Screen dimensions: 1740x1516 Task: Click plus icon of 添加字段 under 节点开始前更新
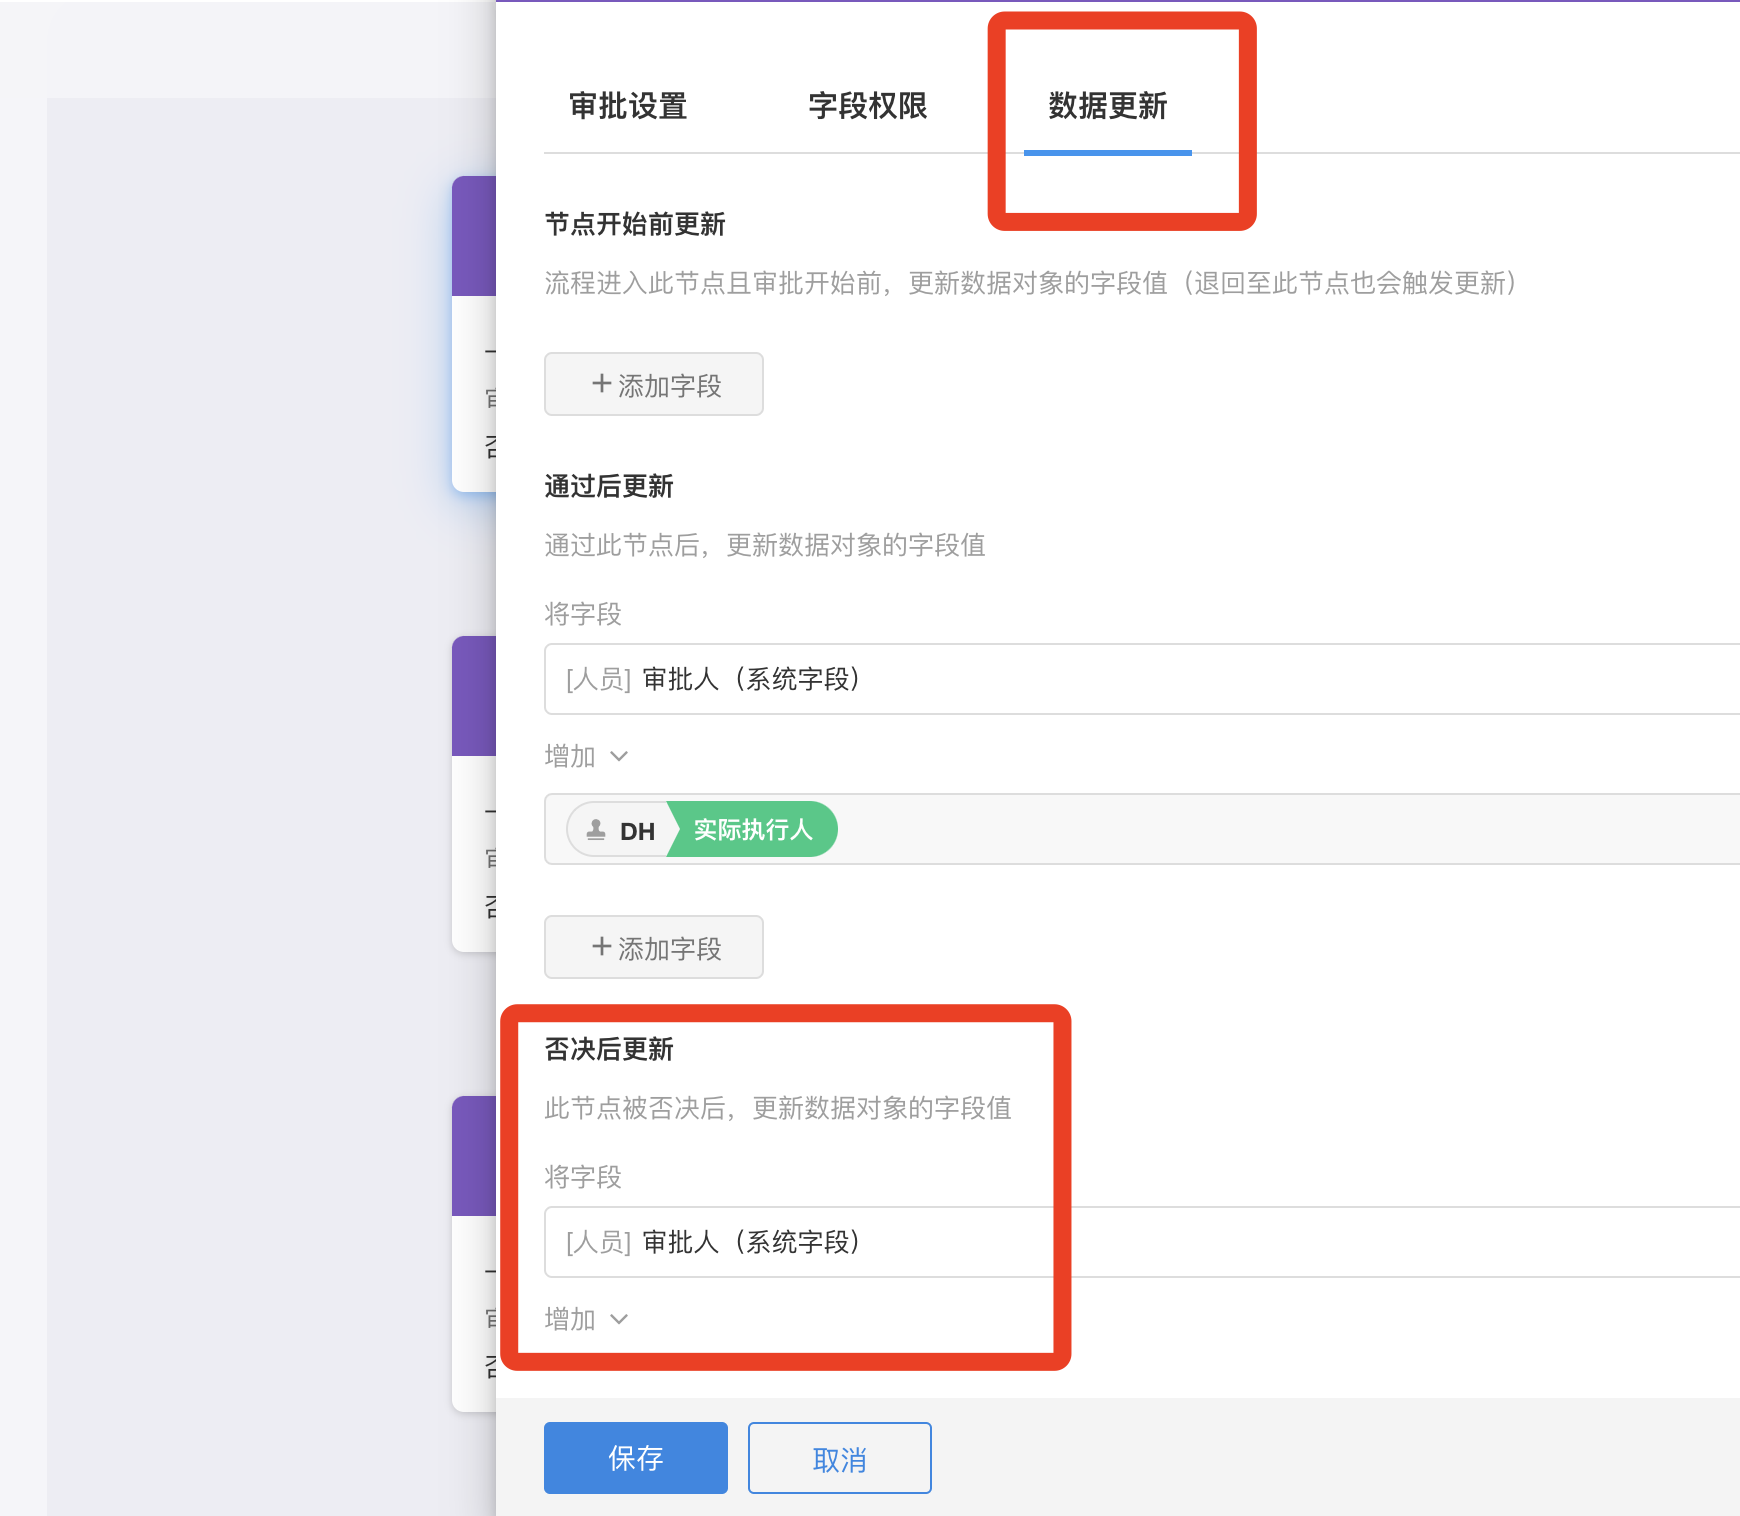click(x=601, y=384)
